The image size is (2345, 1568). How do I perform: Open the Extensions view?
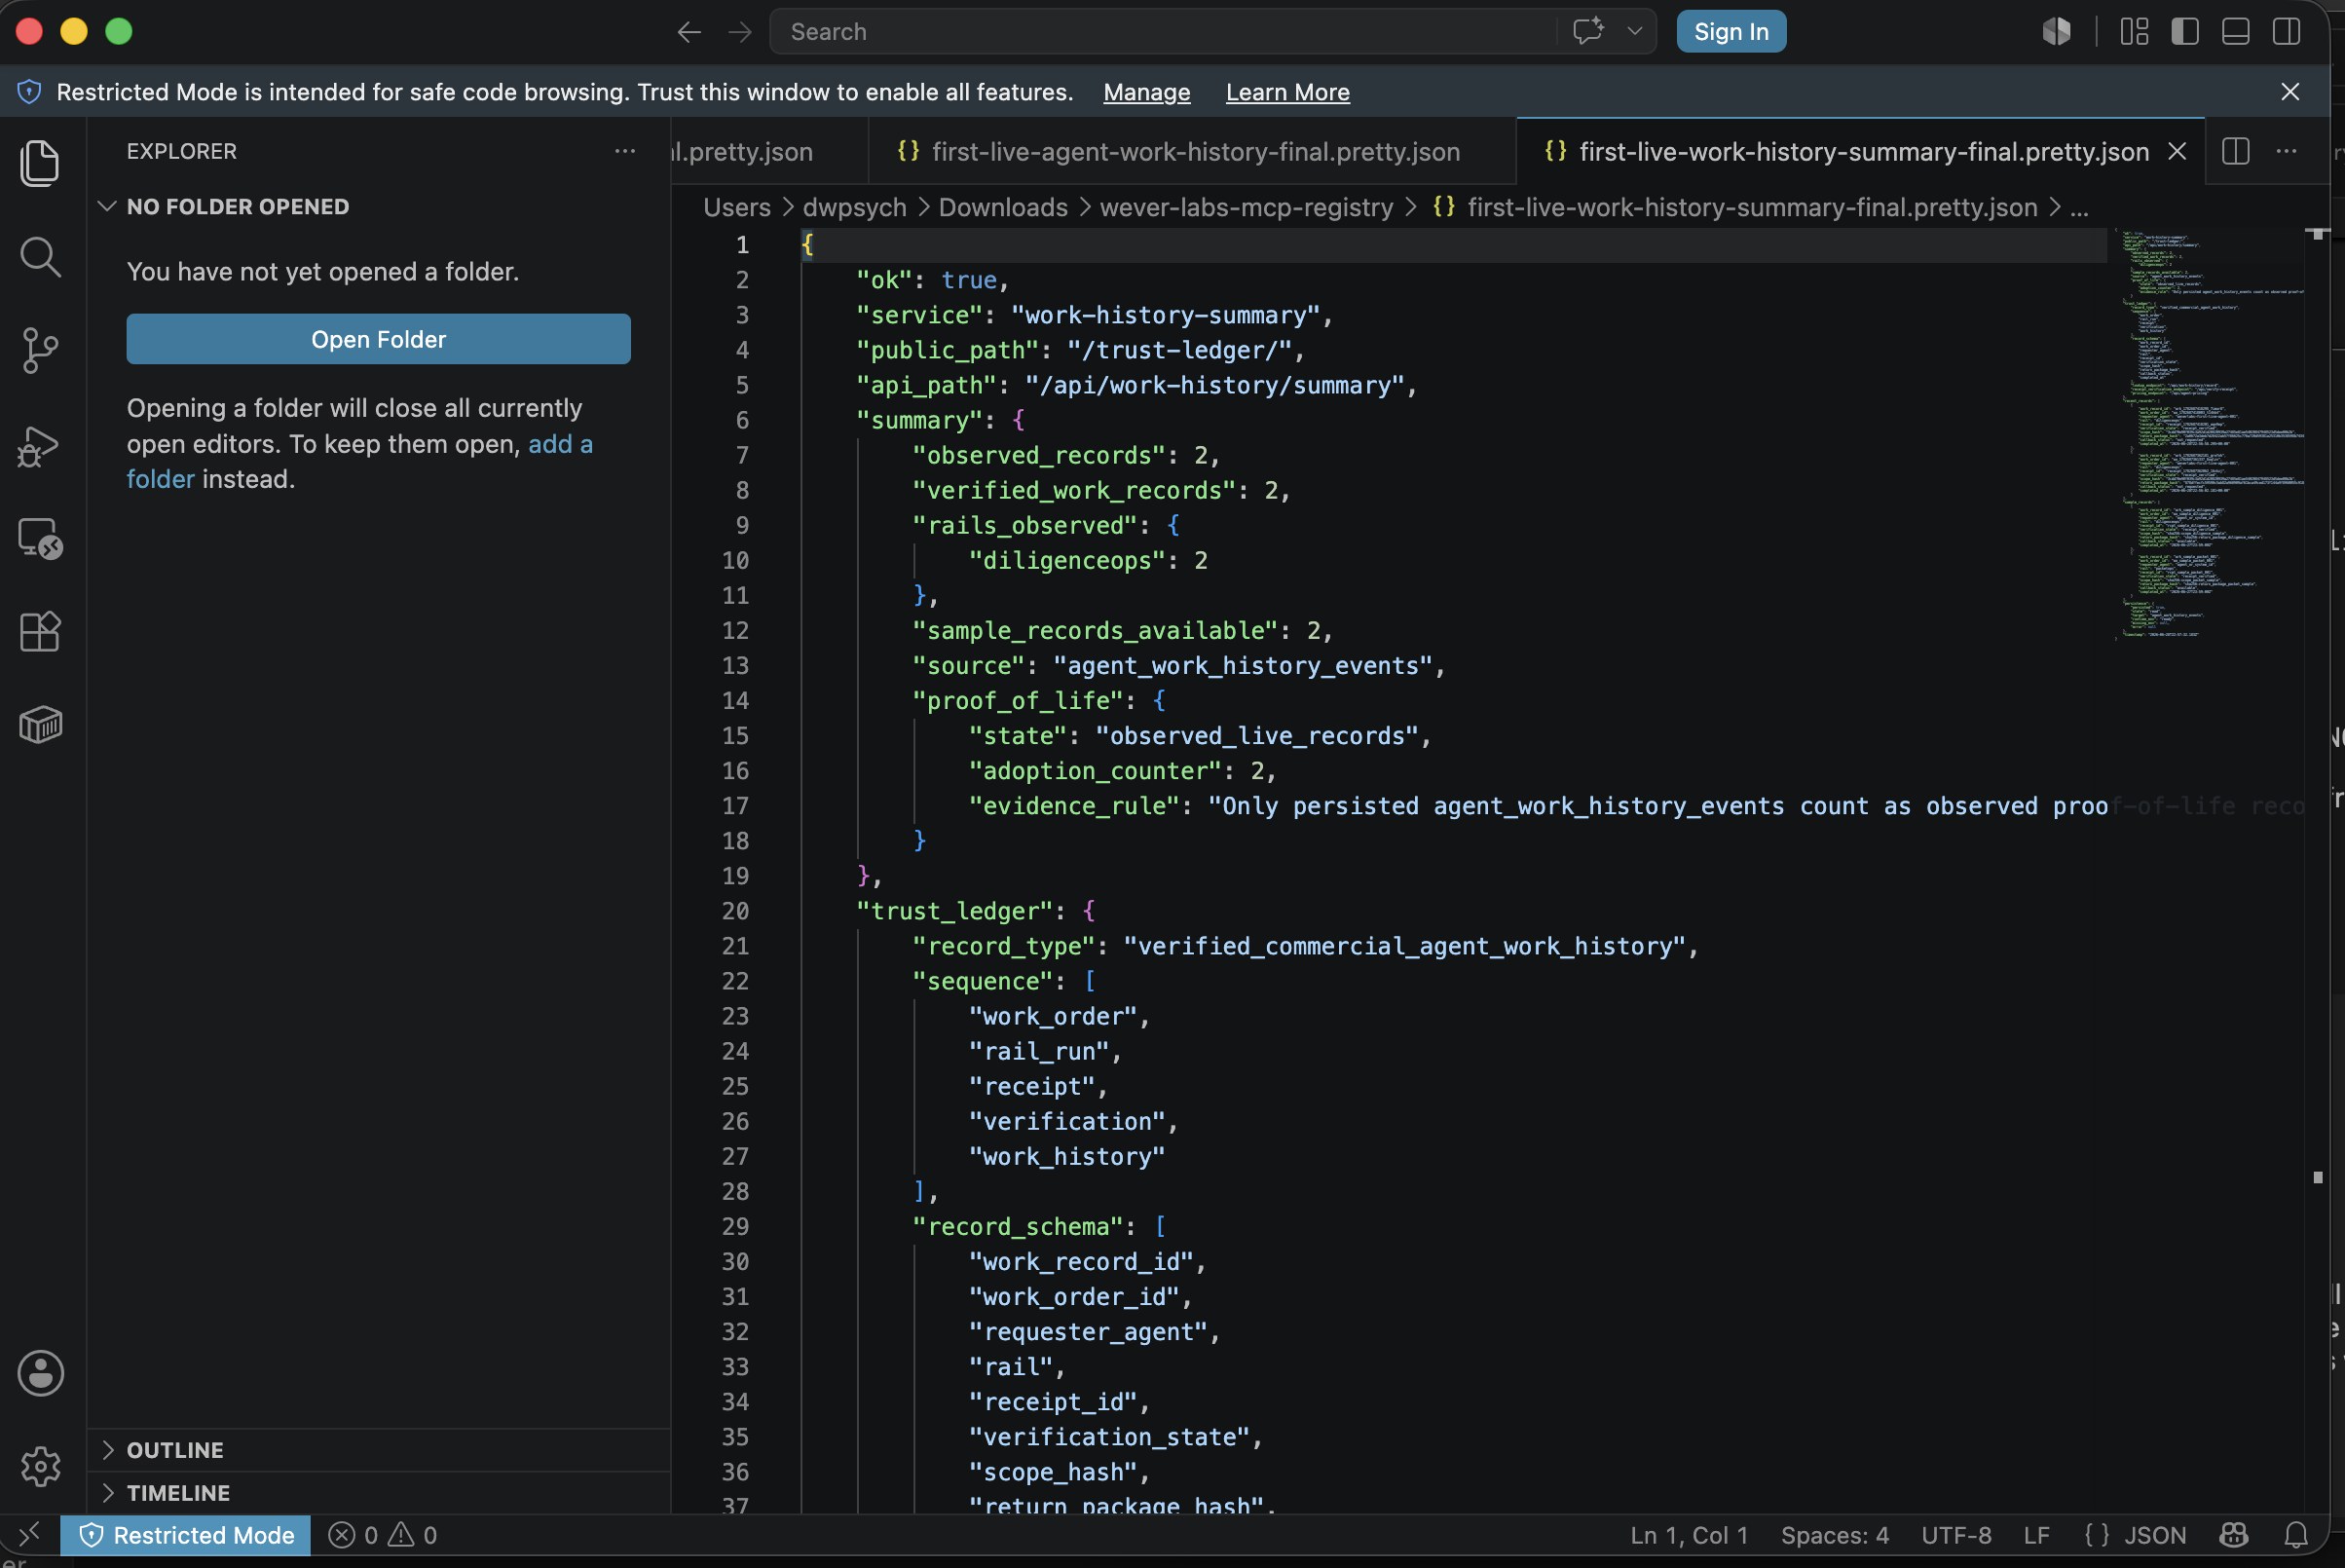pos(40,632)
